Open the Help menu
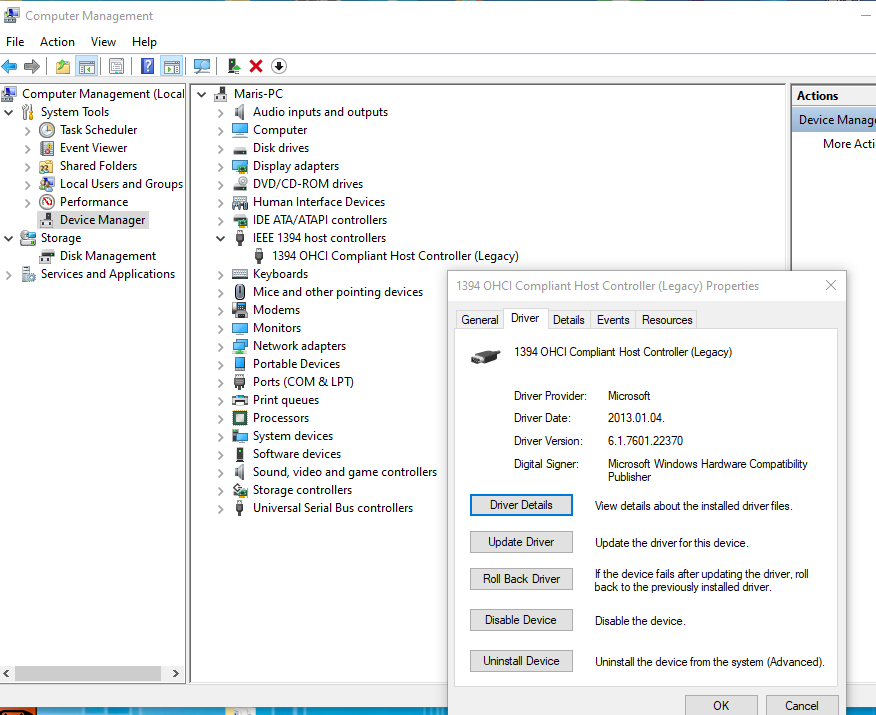The width and height of the screenshot is (876, 715). pyautogui.click(x=144, y=42)
